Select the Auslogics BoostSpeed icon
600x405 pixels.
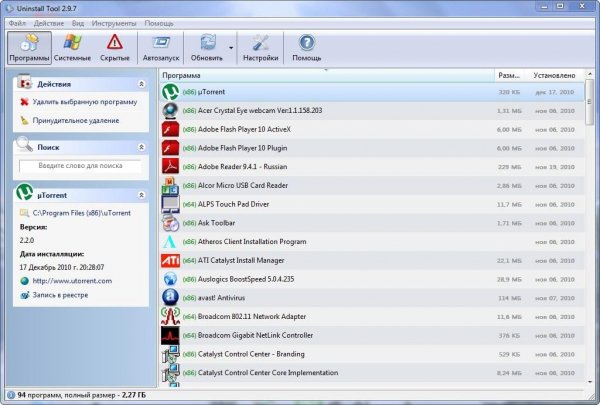click(170, 279)
